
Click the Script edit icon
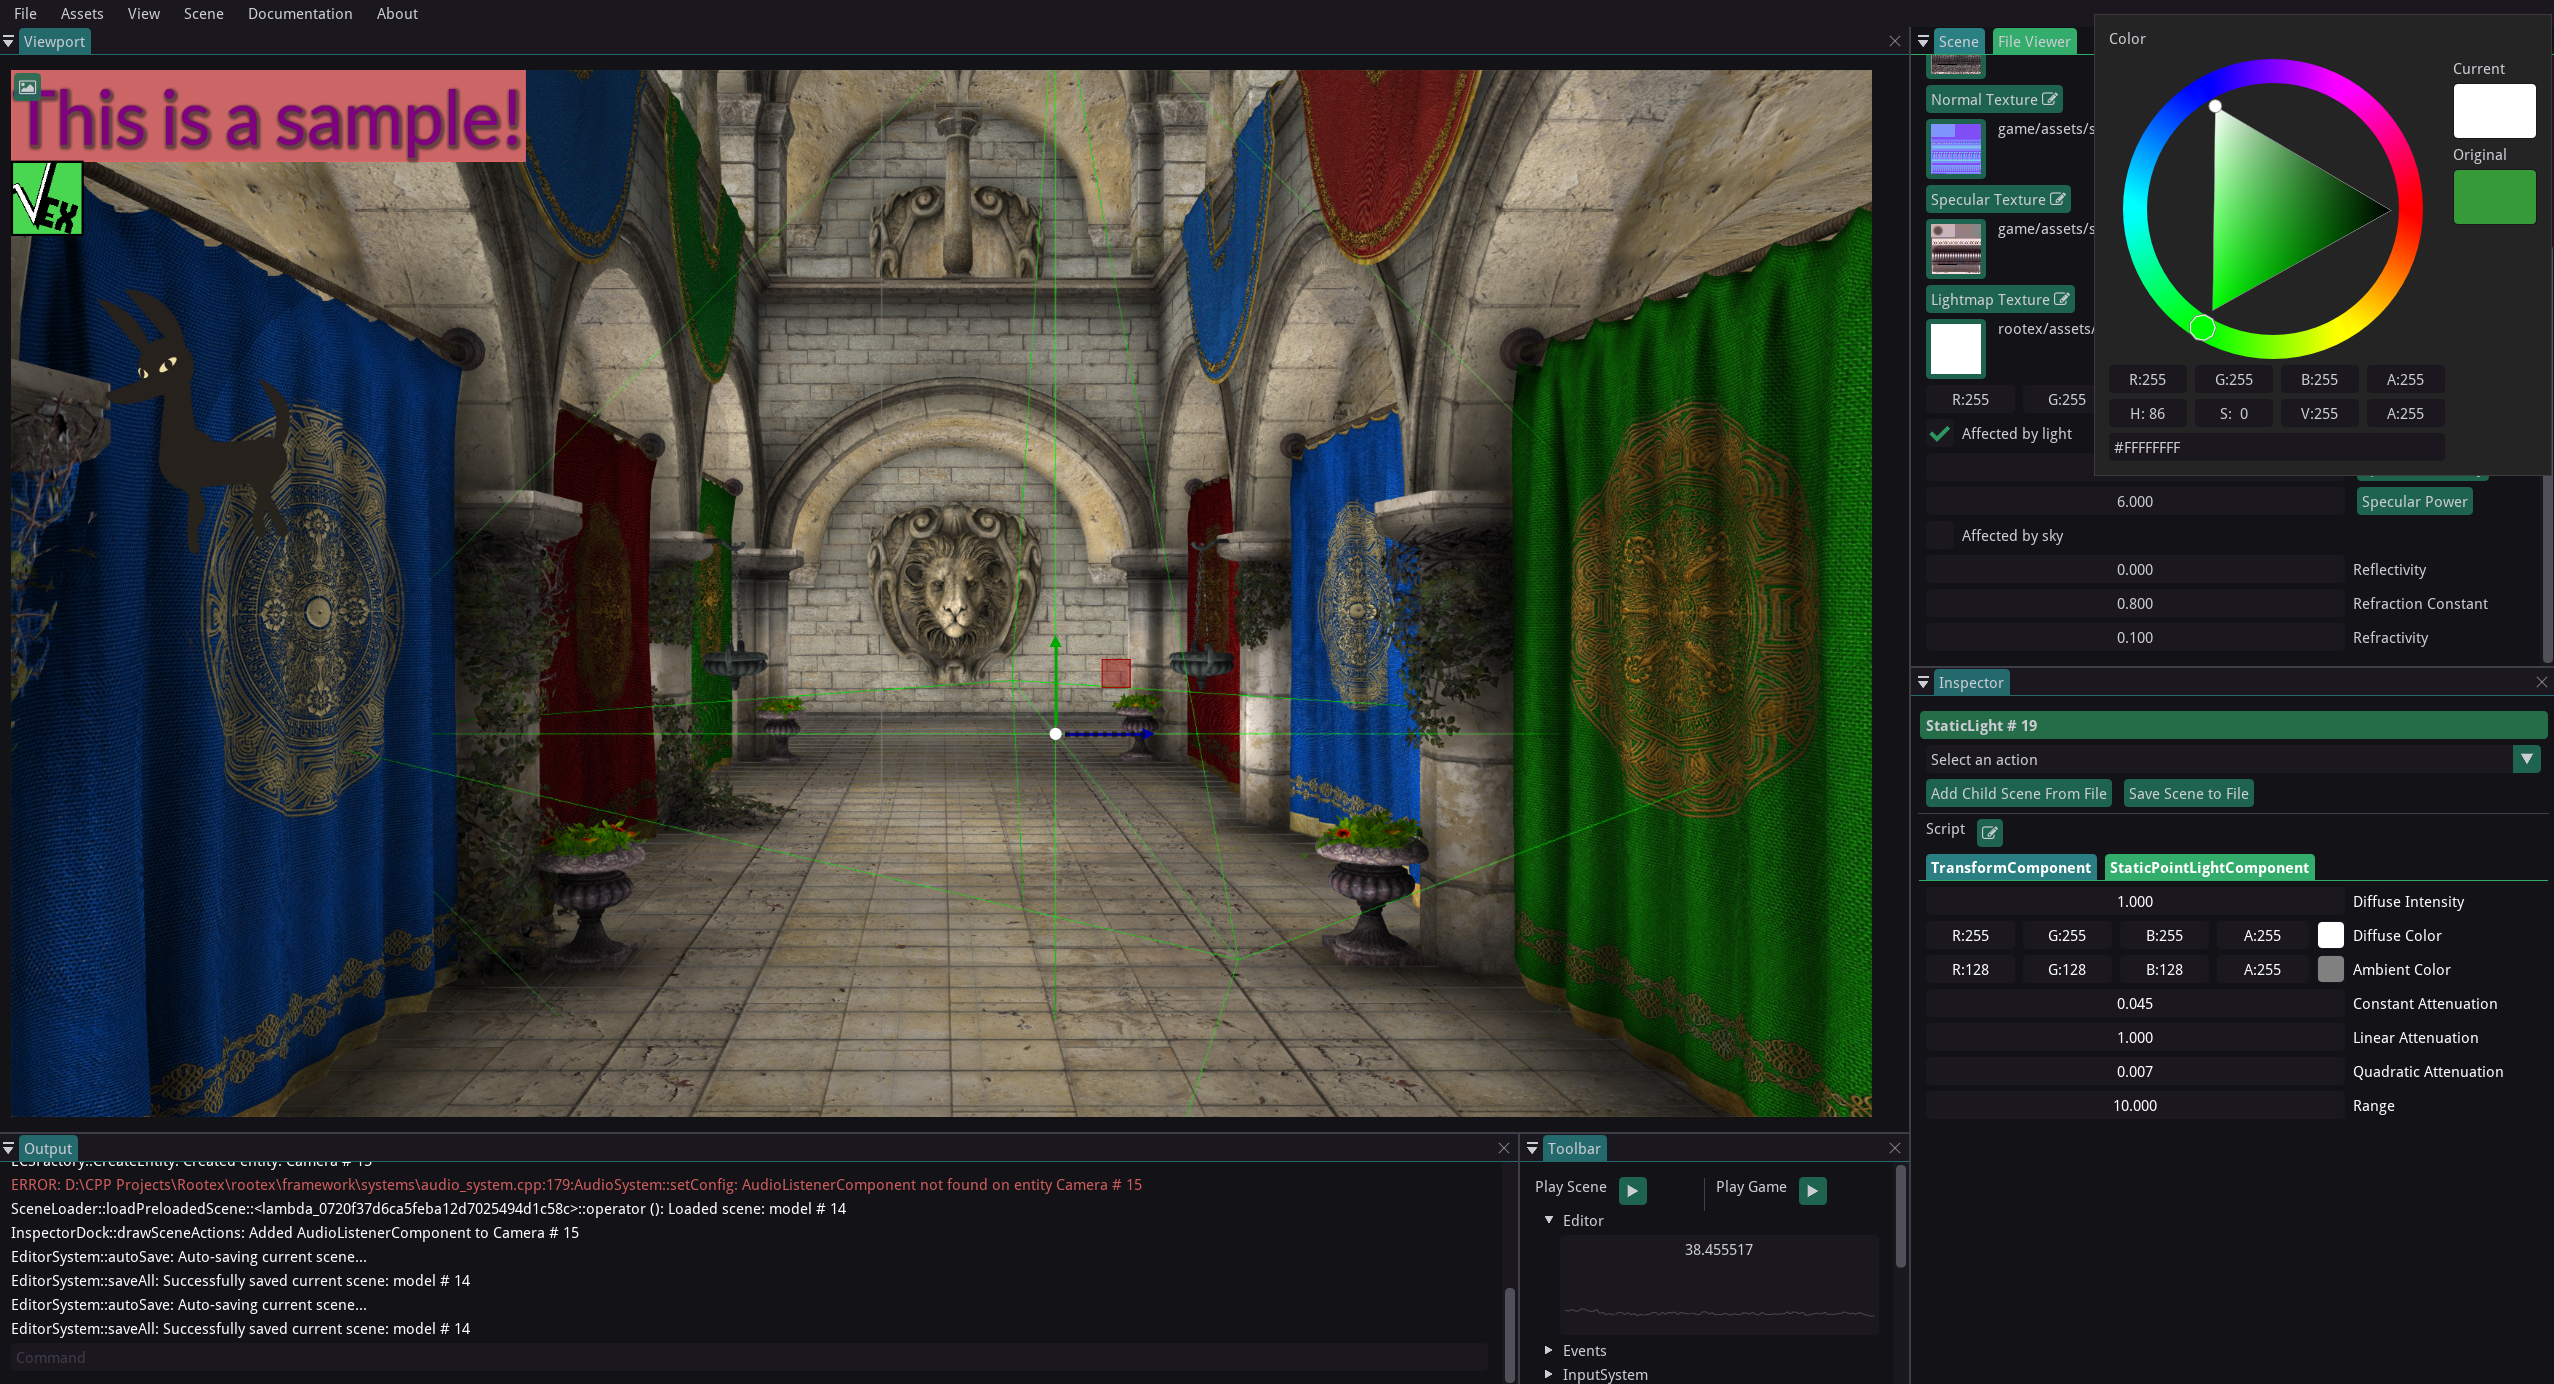pyautogui.click(x=1989, y=832)
